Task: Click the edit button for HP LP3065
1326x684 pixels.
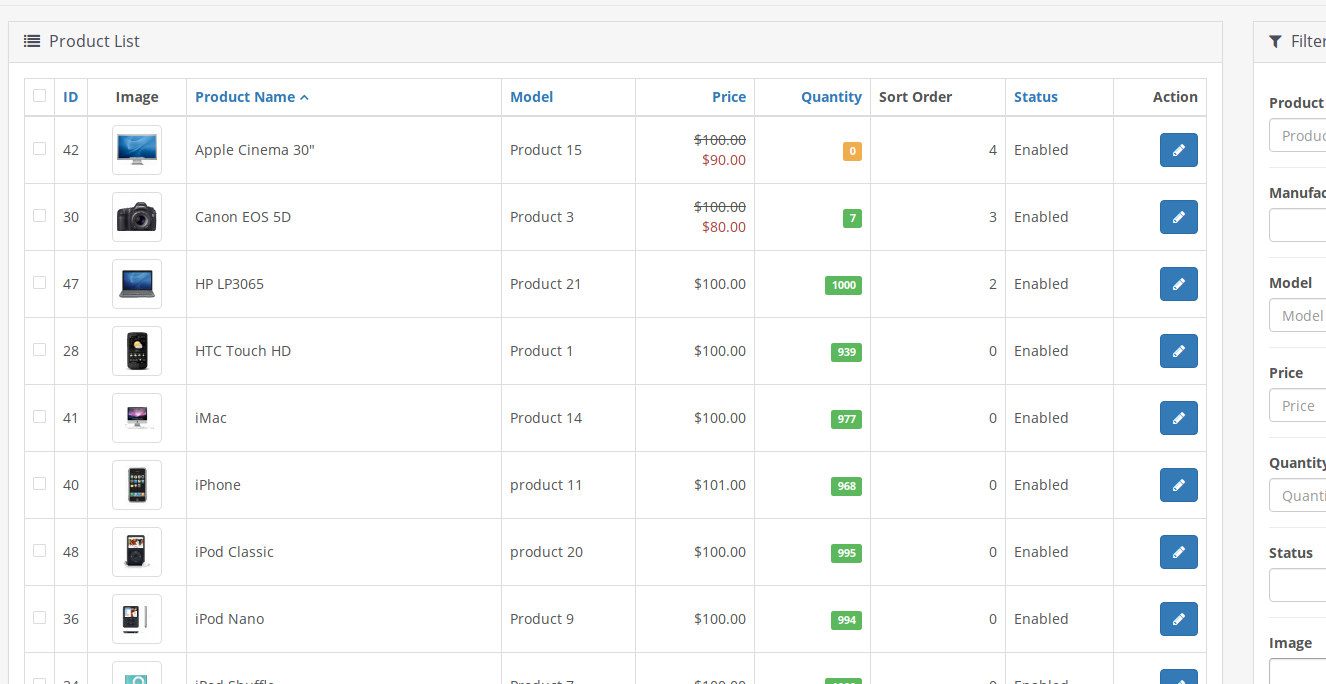Action: tap(1178, 284)
